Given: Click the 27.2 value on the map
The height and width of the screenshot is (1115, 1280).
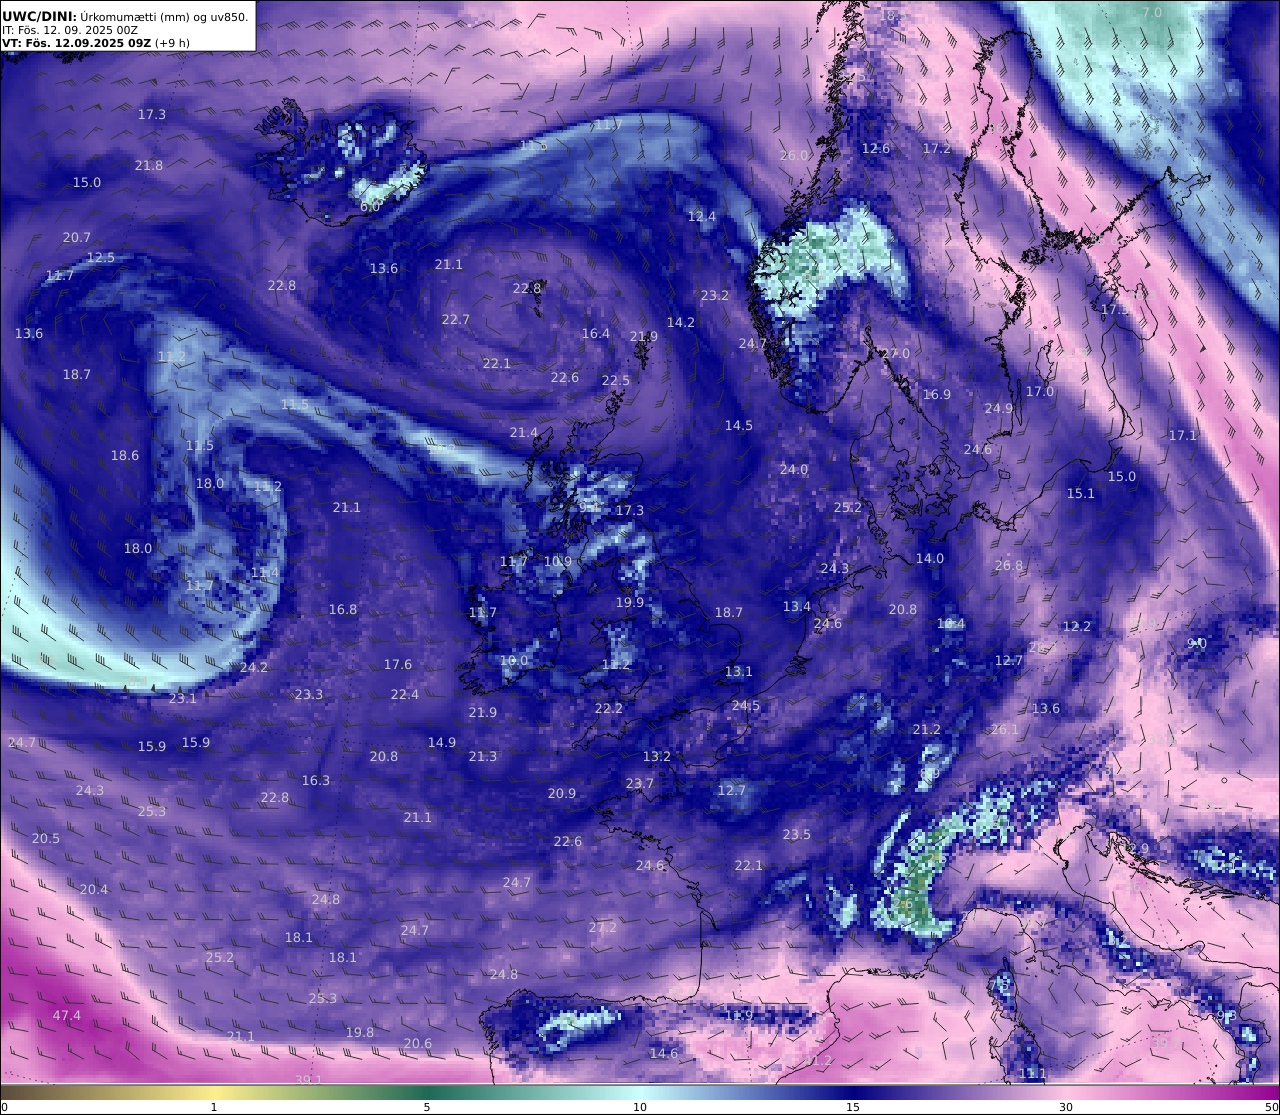Looking at the screenshot, I should tap(603, 927).
